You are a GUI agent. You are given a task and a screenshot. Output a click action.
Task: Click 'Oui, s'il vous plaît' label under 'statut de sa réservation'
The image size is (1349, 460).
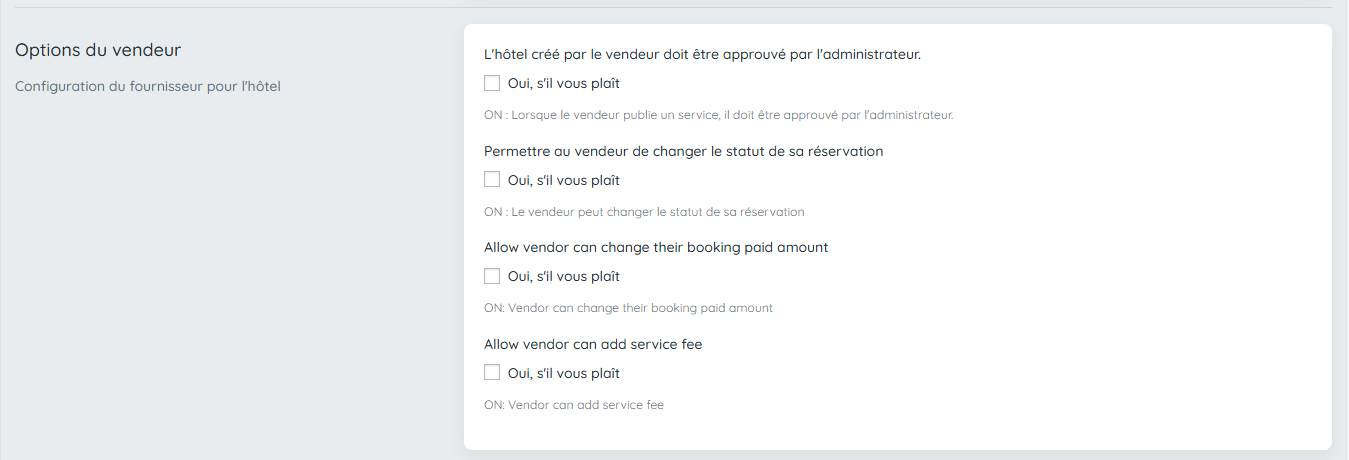tap(564, 181)
